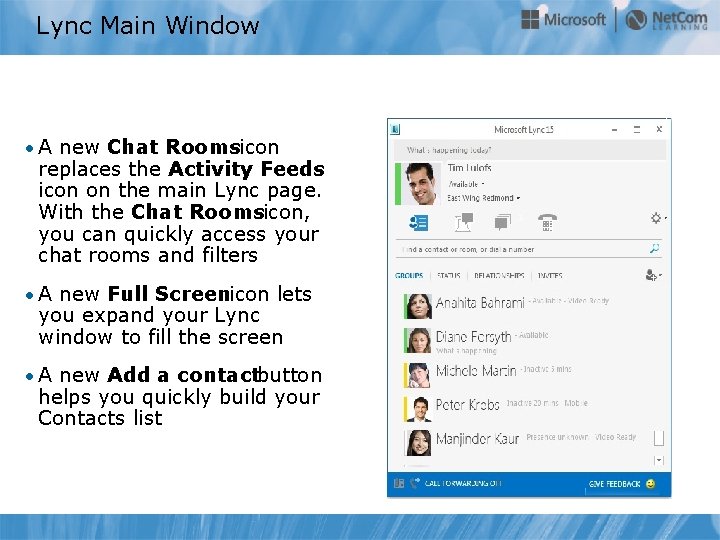The width and height of the screenshot is (720, 540).
Task: Click the Microsoft logo
Action: click(x=563, y=20)
